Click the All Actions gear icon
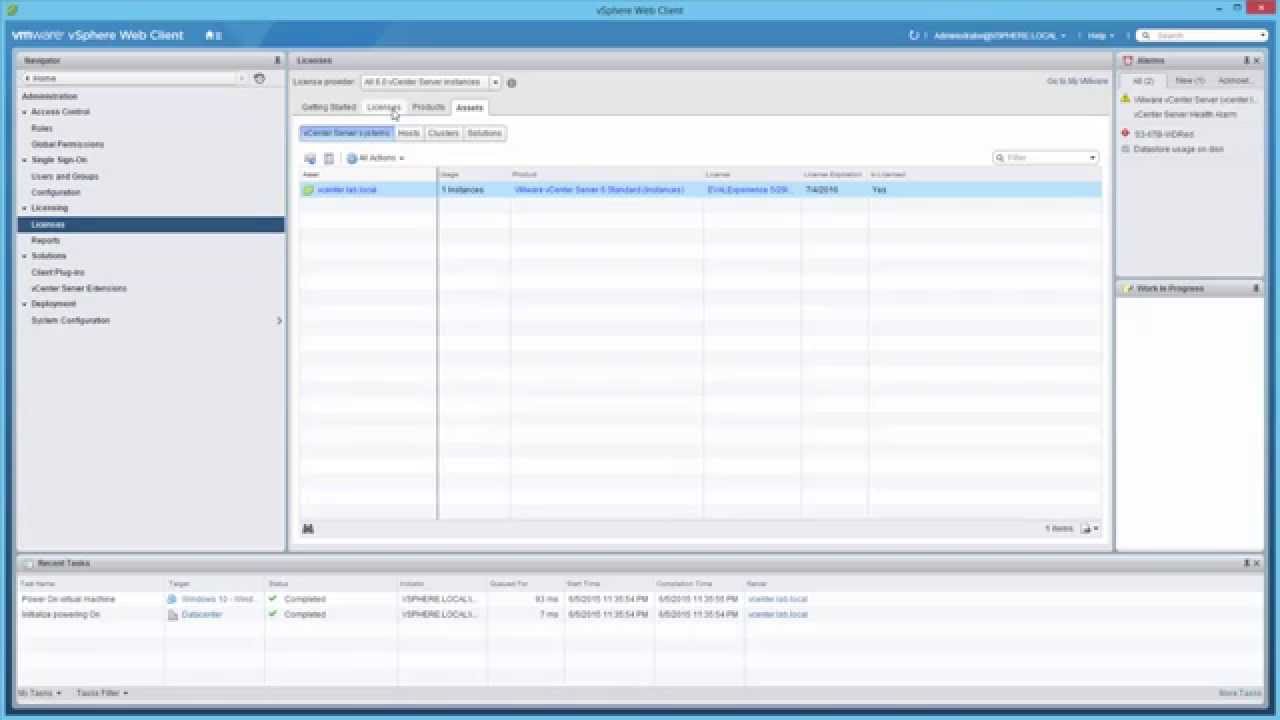 tap(352, 158)
